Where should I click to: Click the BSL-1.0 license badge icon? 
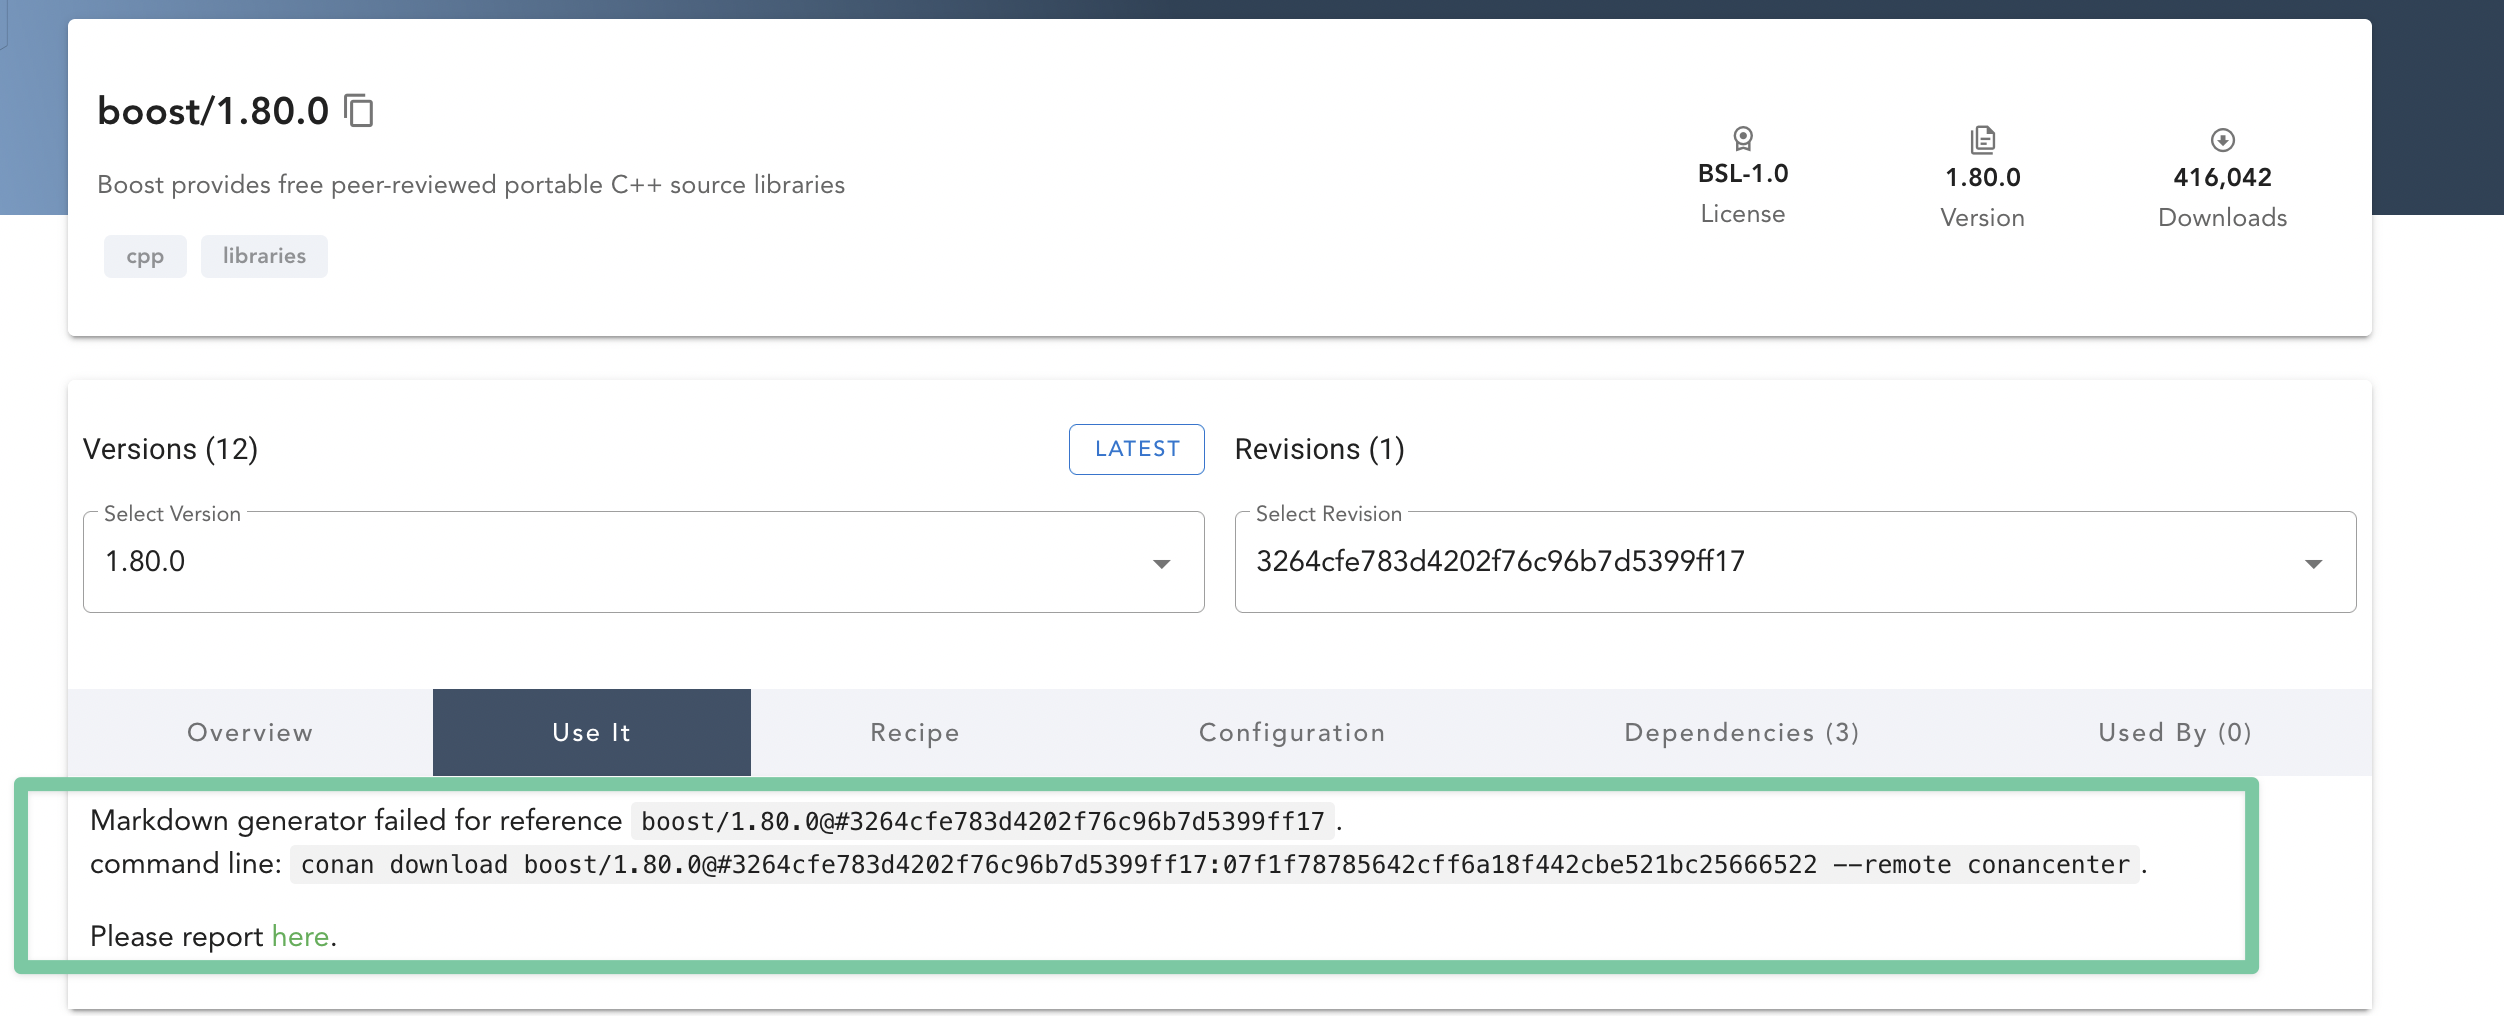pyautogui.click(x=1742, y=140)
